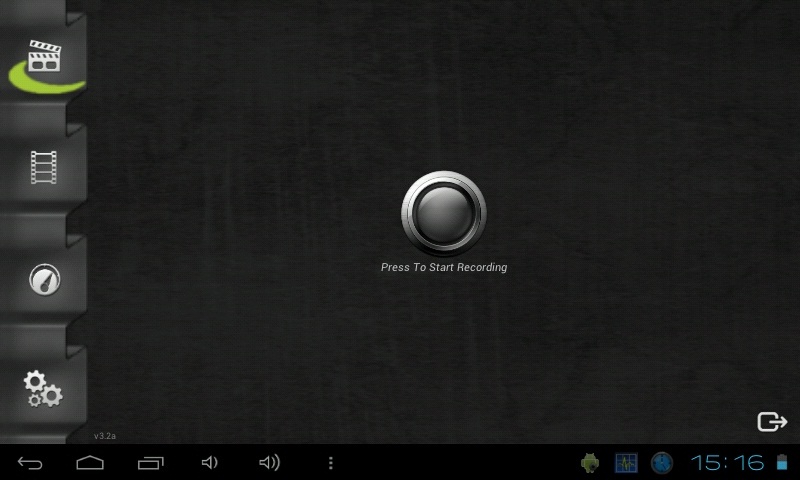Click the v3.2a version label
Screen dimensions: 800x480
pos(105,436)
